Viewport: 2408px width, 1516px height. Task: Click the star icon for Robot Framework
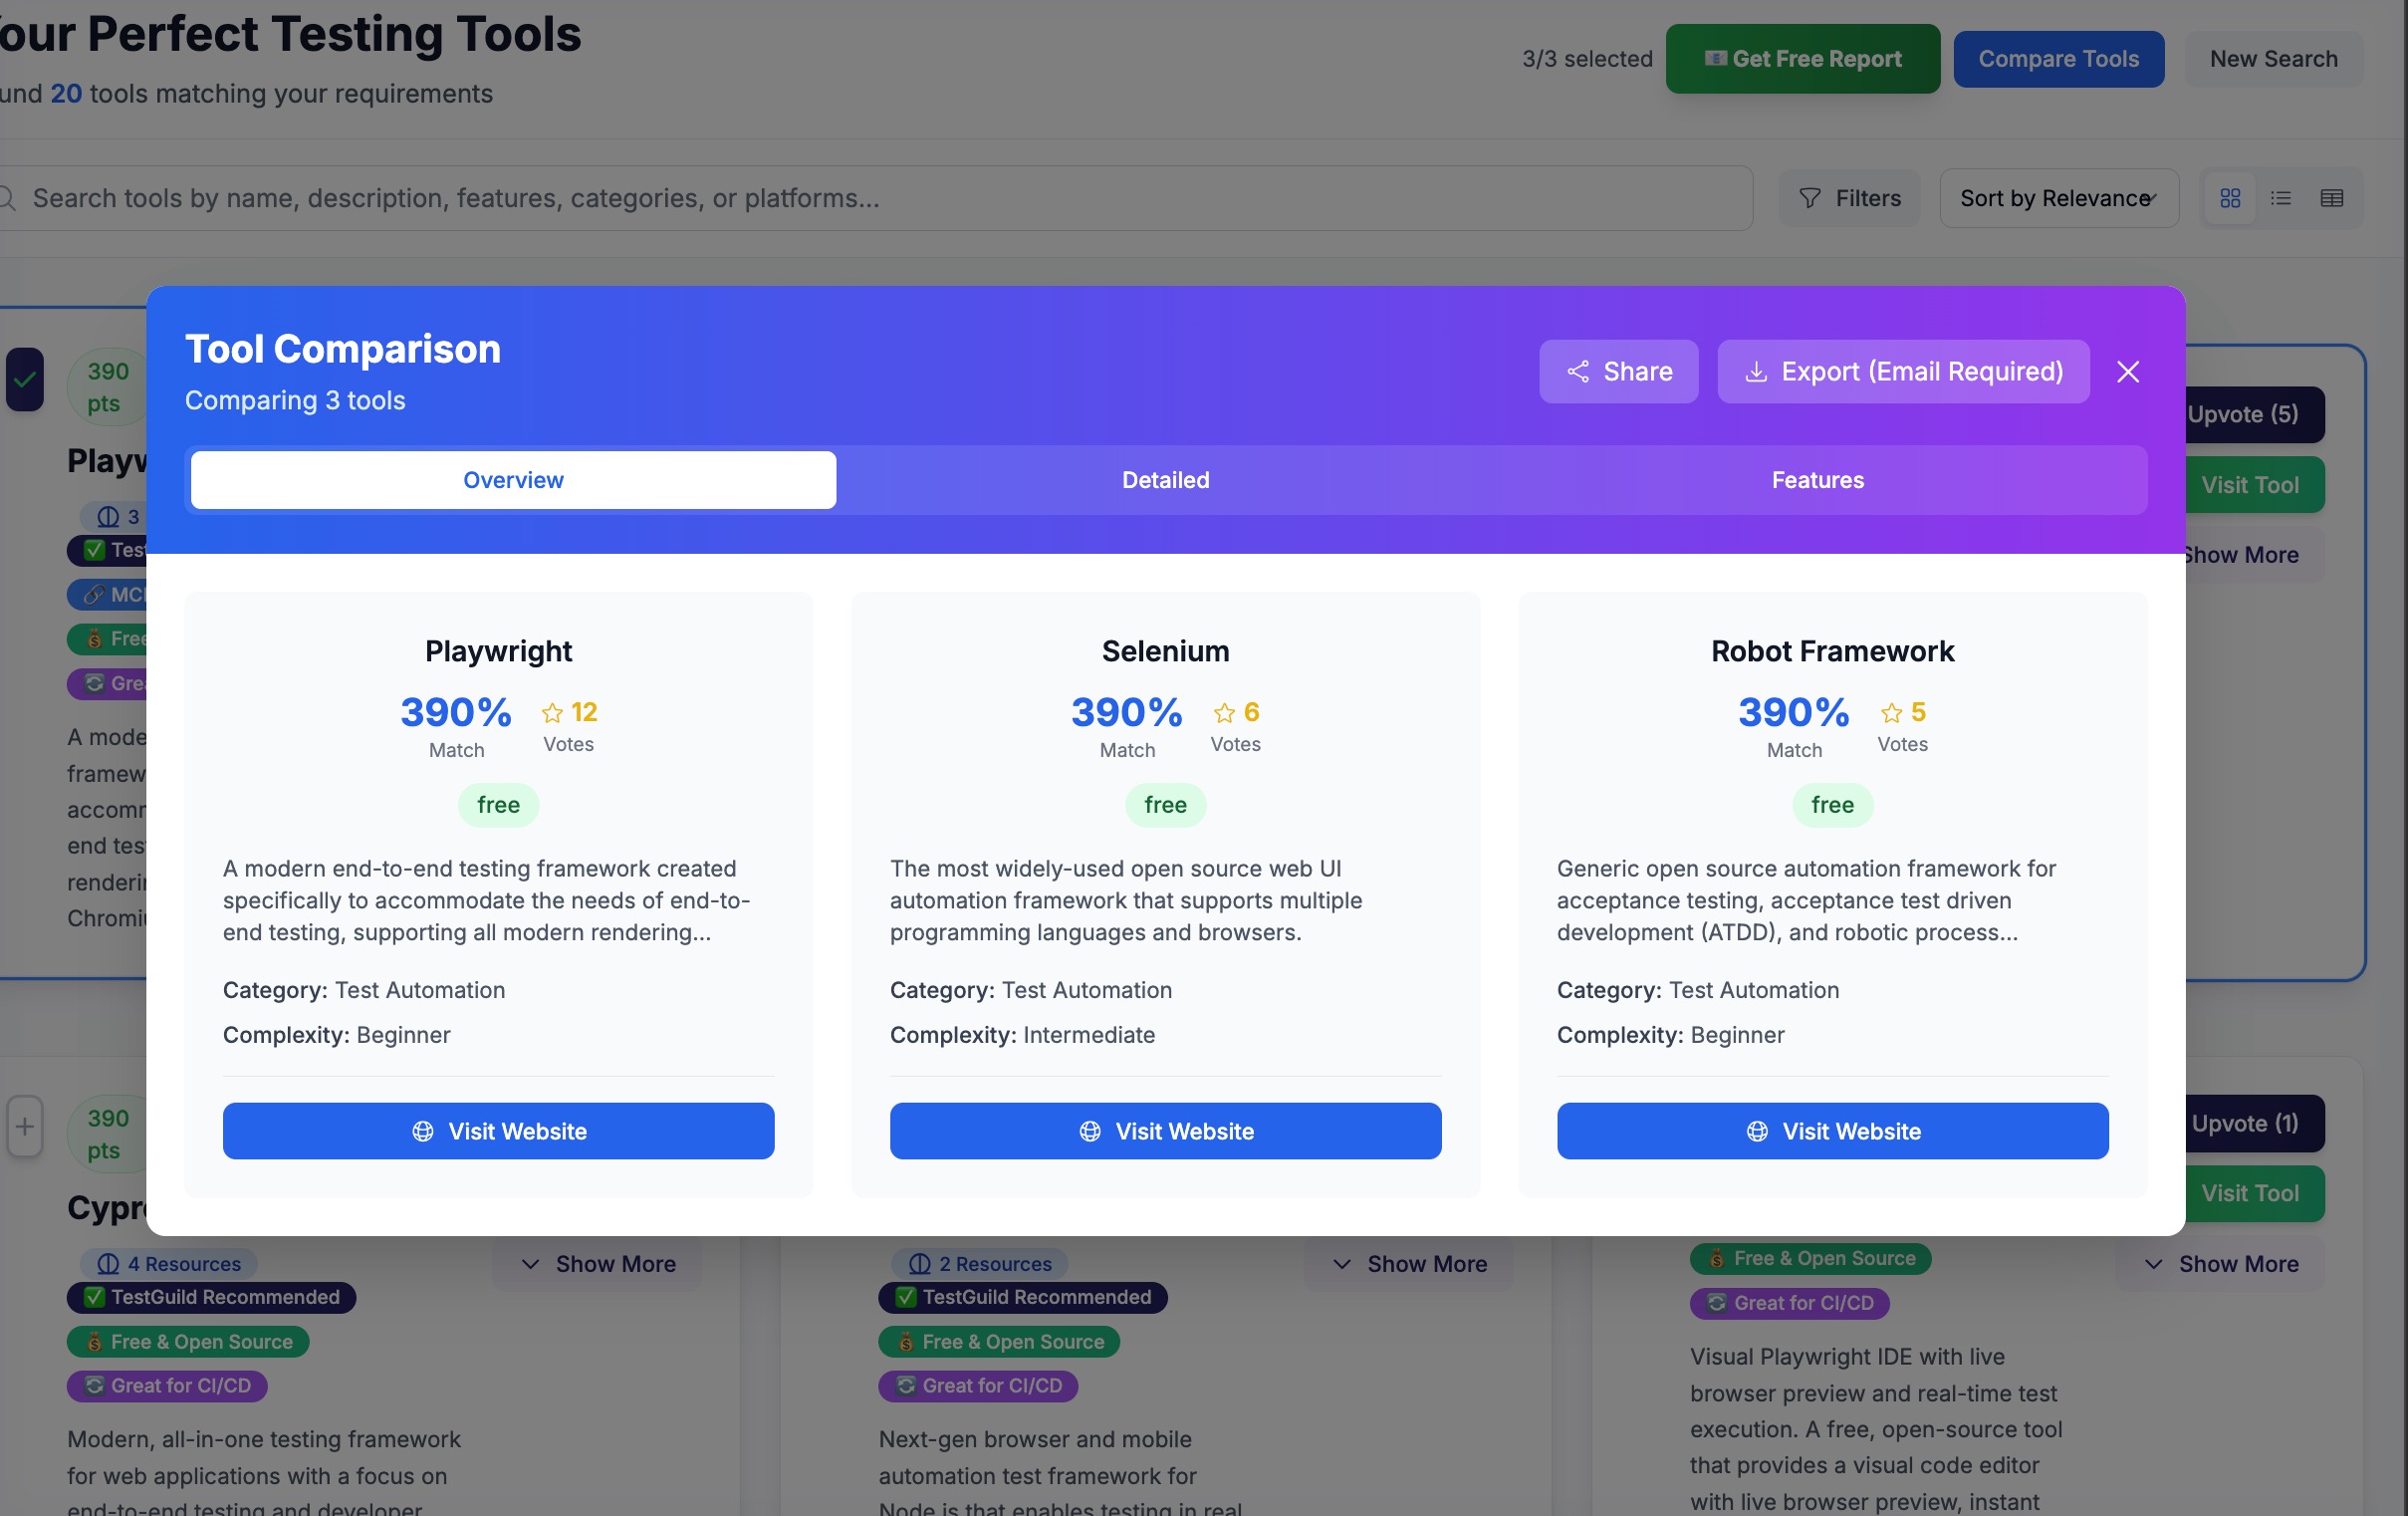[x=1891, y=713]
